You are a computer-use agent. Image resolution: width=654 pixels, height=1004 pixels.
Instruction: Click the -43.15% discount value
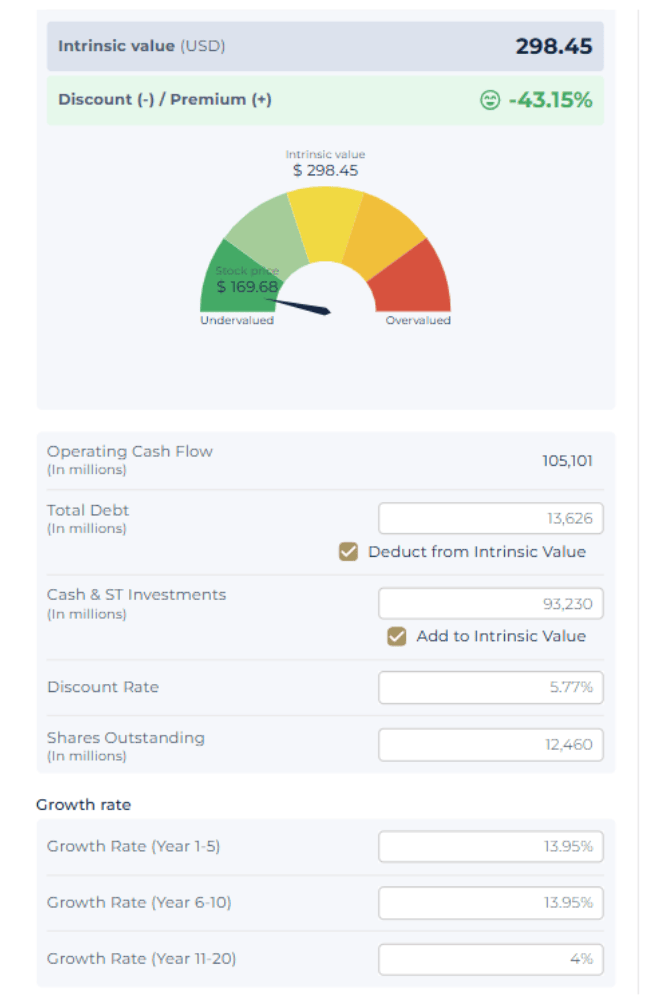[x=549, y=100]
